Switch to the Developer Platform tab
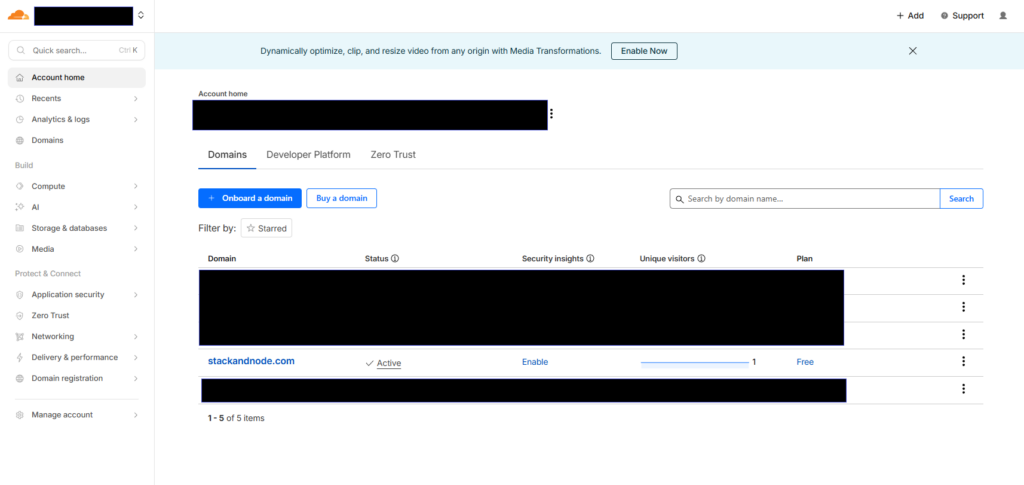The image size is (1024, 485). [x=308, y=155]
